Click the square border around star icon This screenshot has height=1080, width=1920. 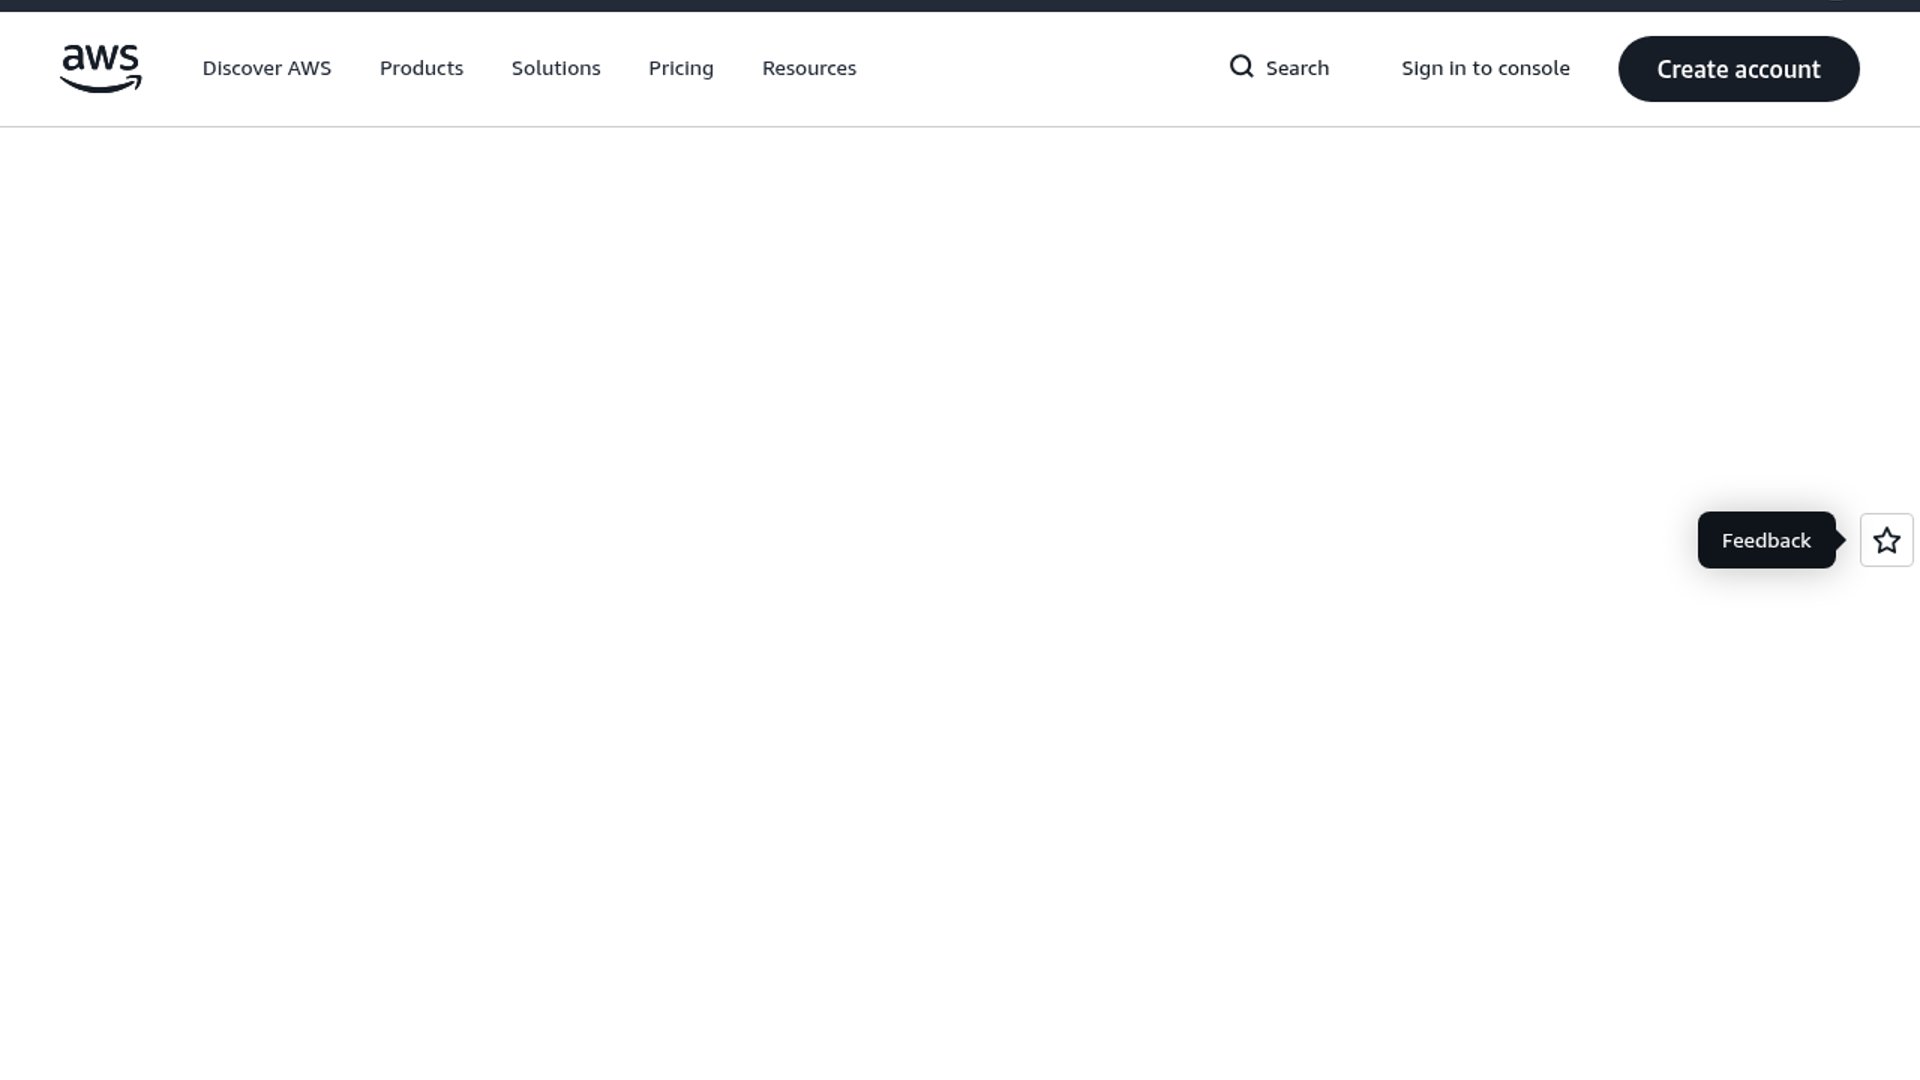(1865, 541)
